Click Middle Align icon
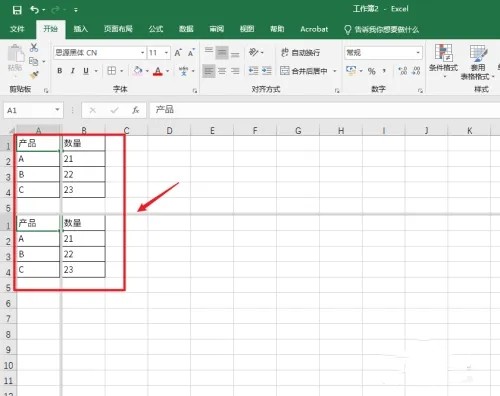 (222, 53)
